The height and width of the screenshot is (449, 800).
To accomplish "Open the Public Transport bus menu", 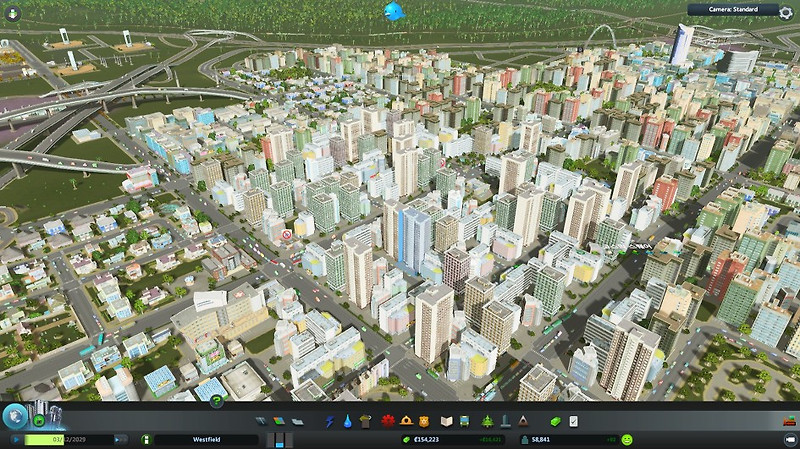I will click(x=464, y=421).
